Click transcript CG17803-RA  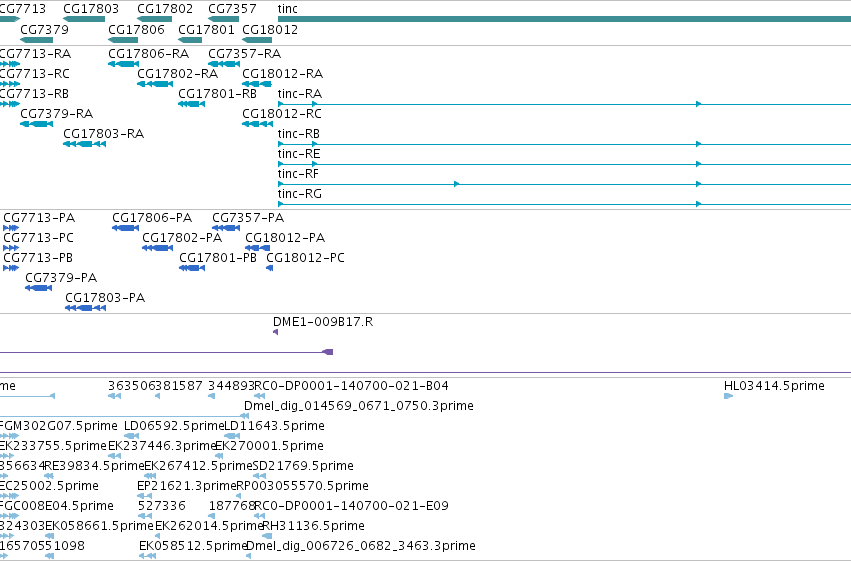pos(103,134)
